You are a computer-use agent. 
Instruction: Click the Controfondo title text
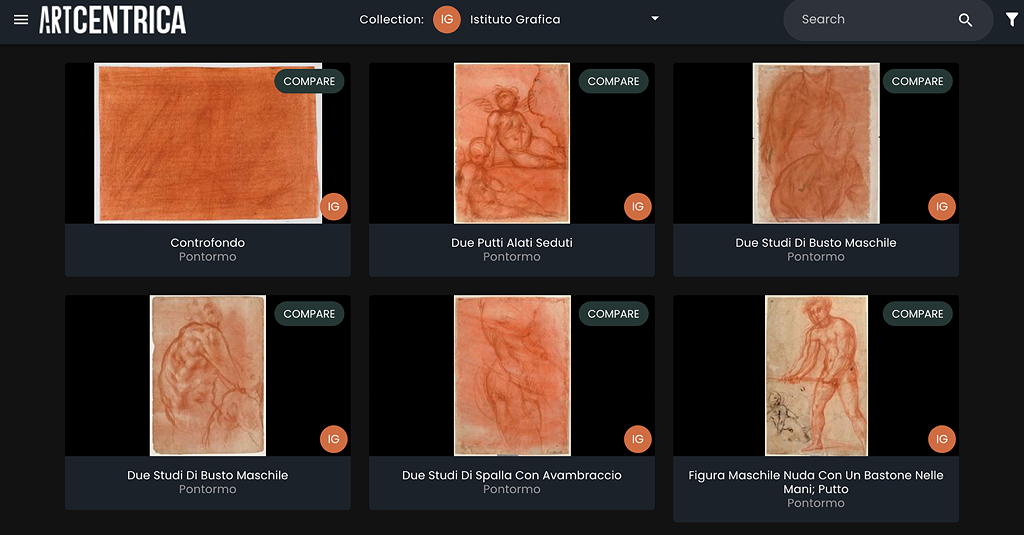coord(208,242)
